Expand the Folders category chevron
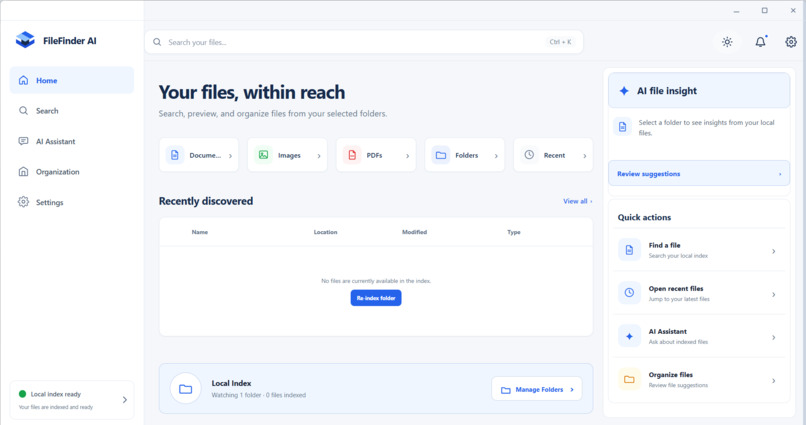This screenshot has width=806, height=425. pos(496,156)
